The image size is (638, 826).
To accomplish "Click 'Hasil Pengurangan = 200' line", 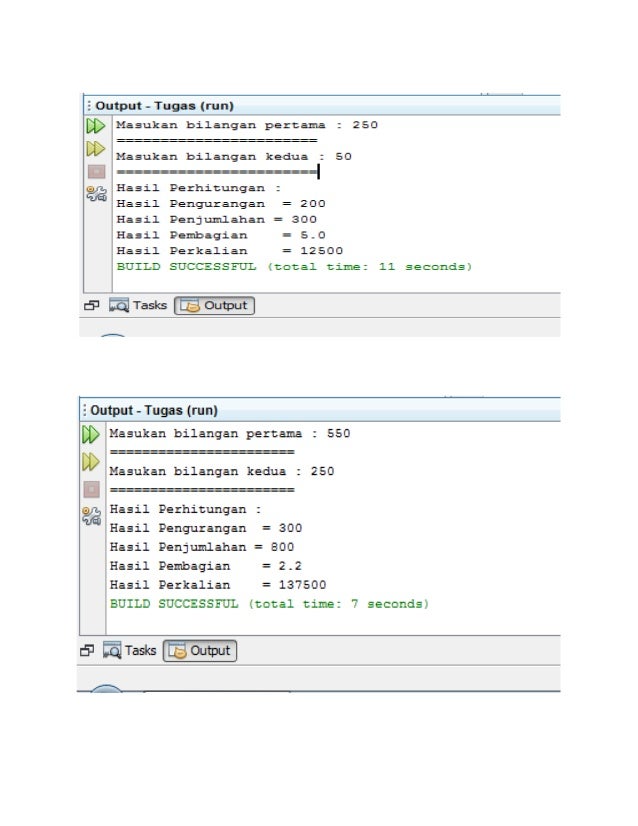I will [x=221, y=204].
